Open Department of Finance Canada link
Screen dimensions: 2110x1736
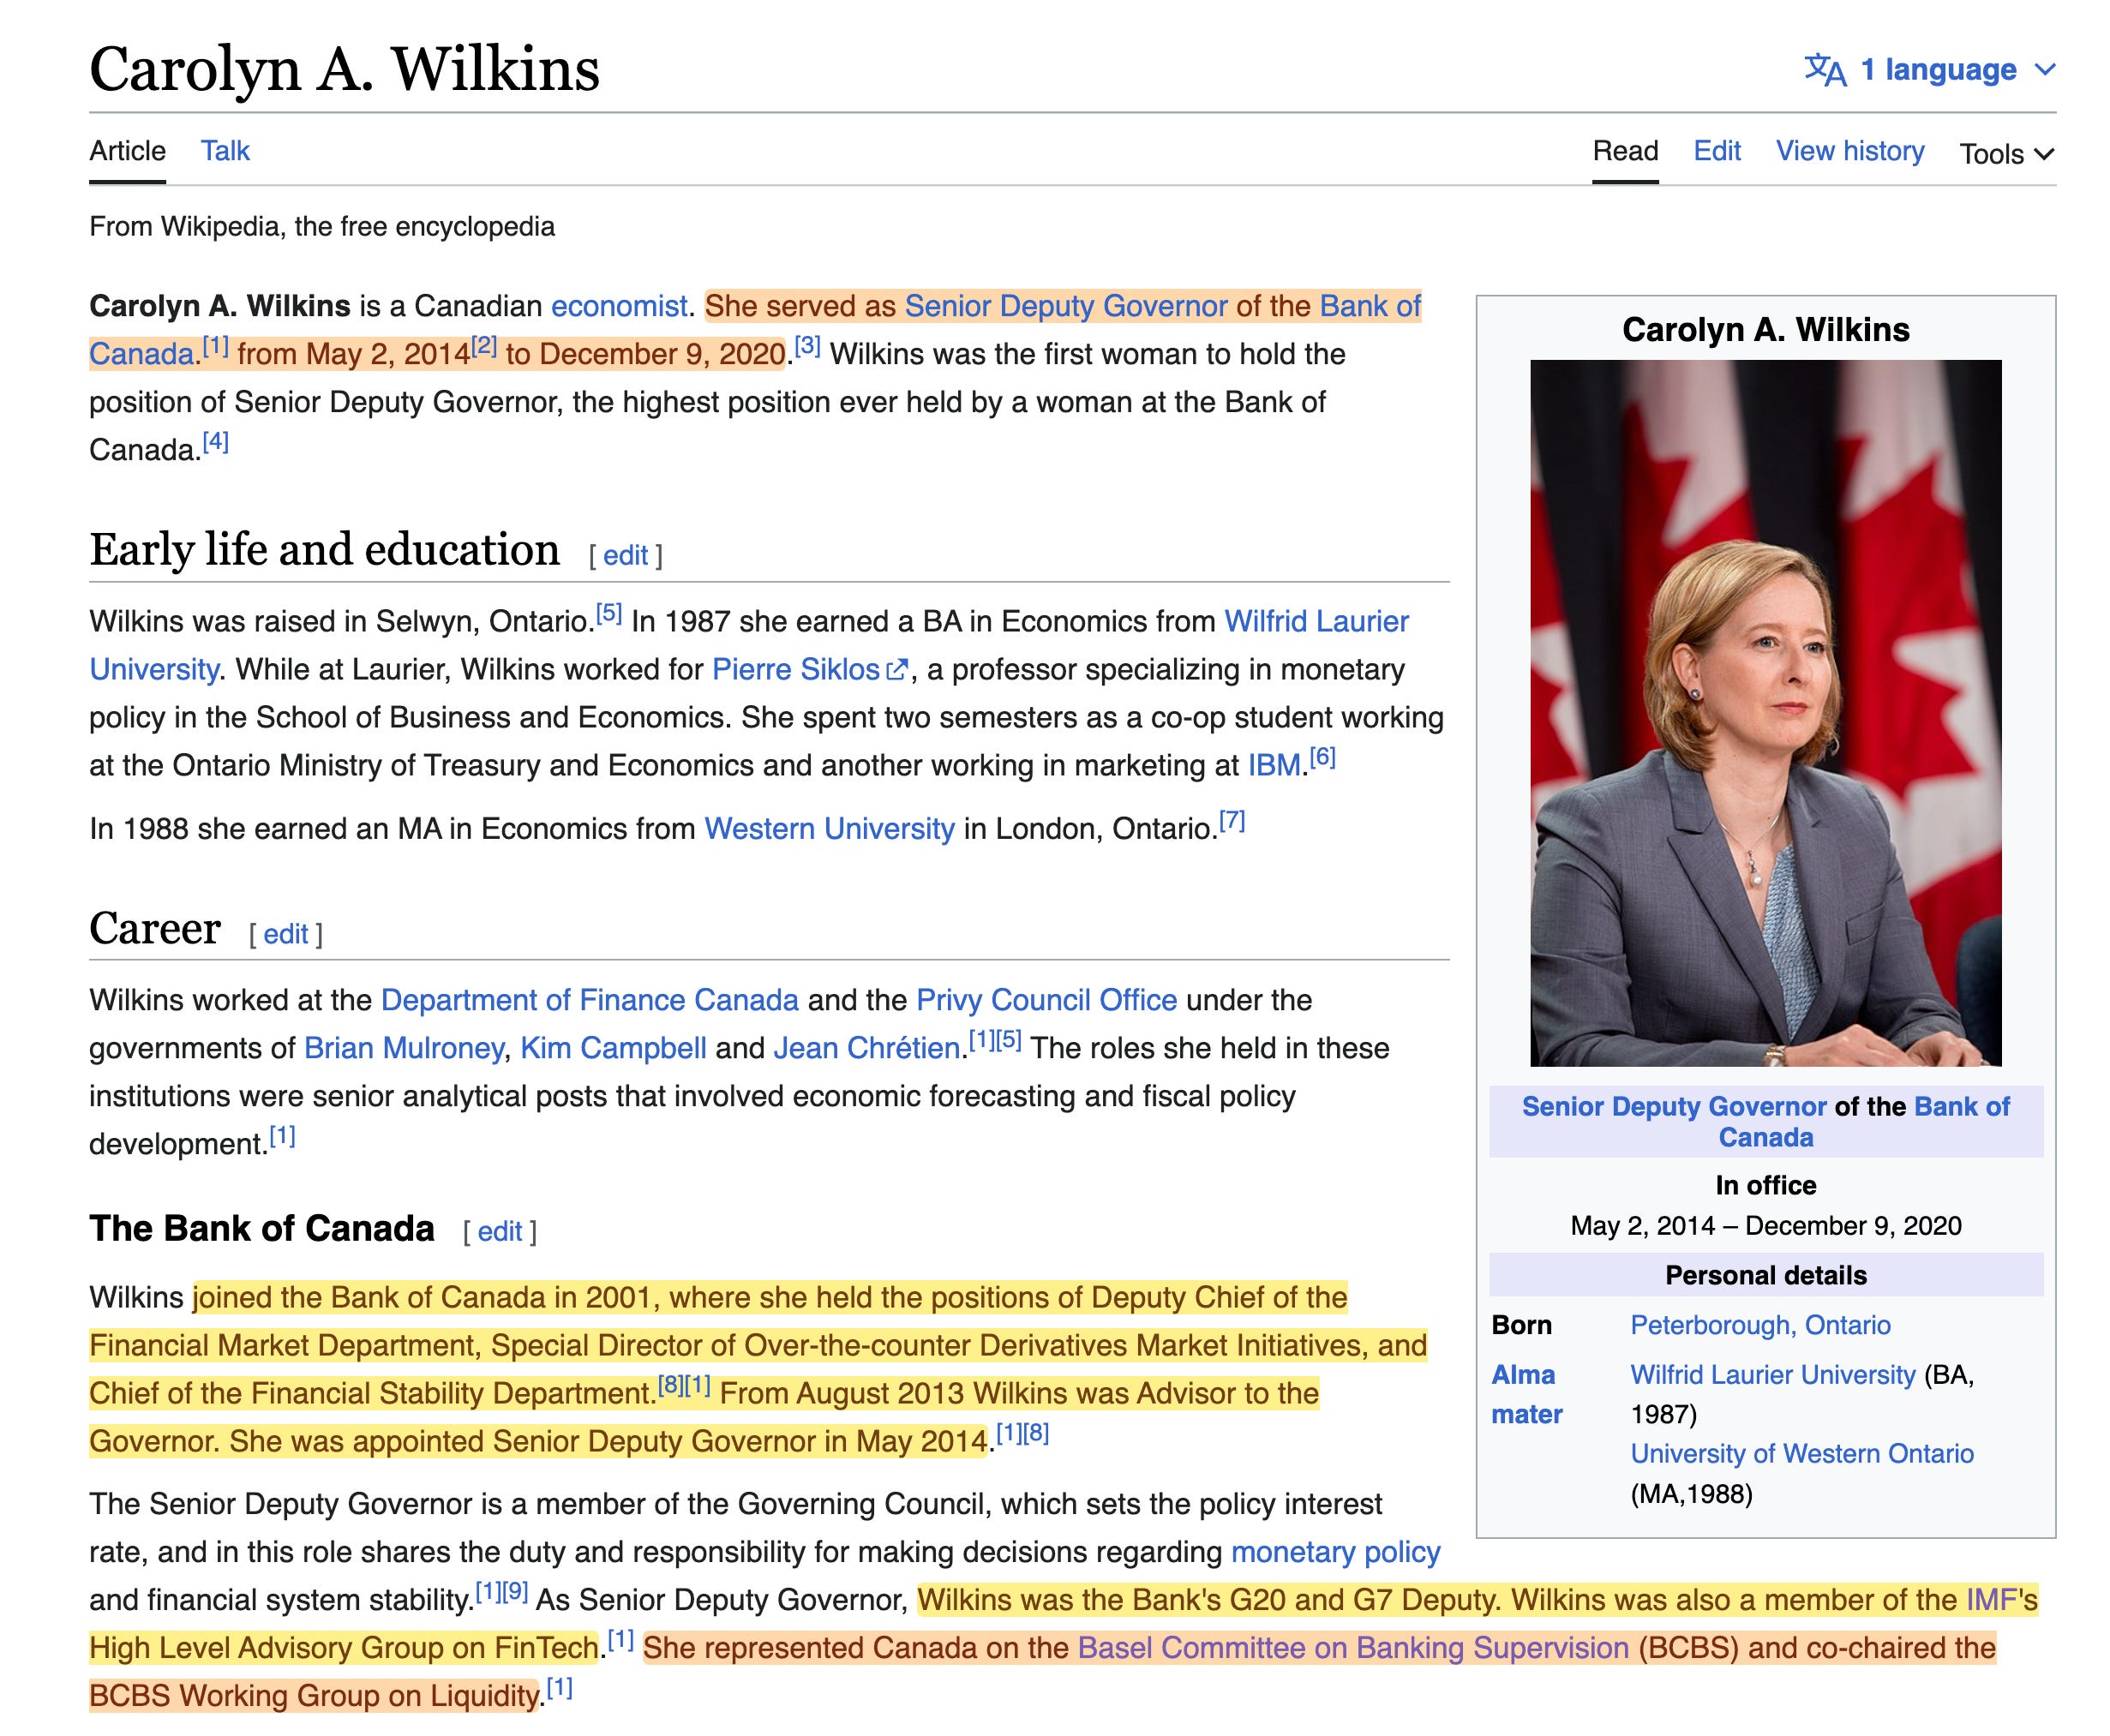589,1000
